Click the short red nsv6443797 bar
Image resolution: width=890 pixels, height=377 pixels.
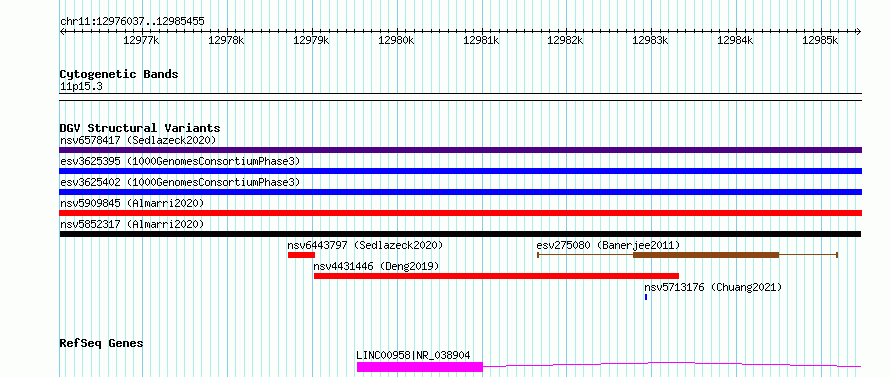[x=301, y=255]
